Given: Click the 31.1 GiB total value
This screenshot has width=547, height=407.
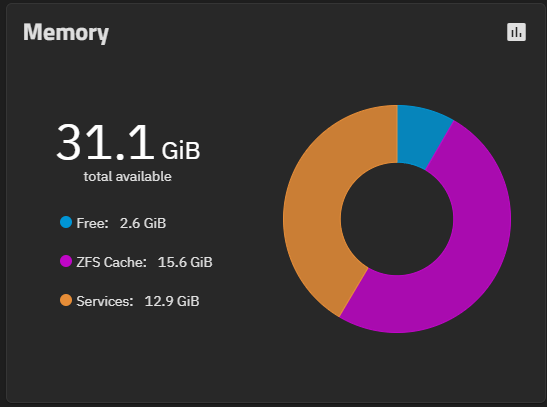Looking at the screenshot, I should pos(128,143).
